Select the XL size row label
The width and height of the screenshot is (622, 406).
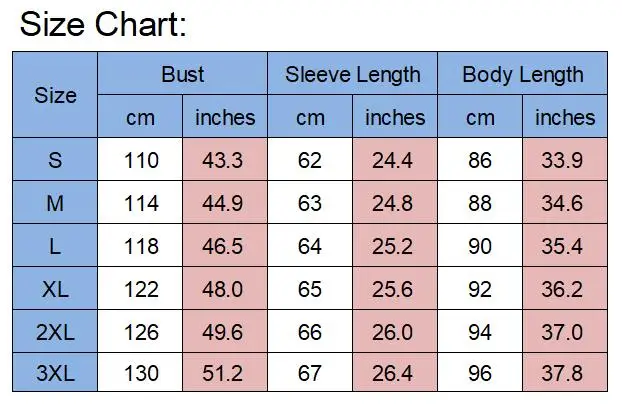[55, 289]
